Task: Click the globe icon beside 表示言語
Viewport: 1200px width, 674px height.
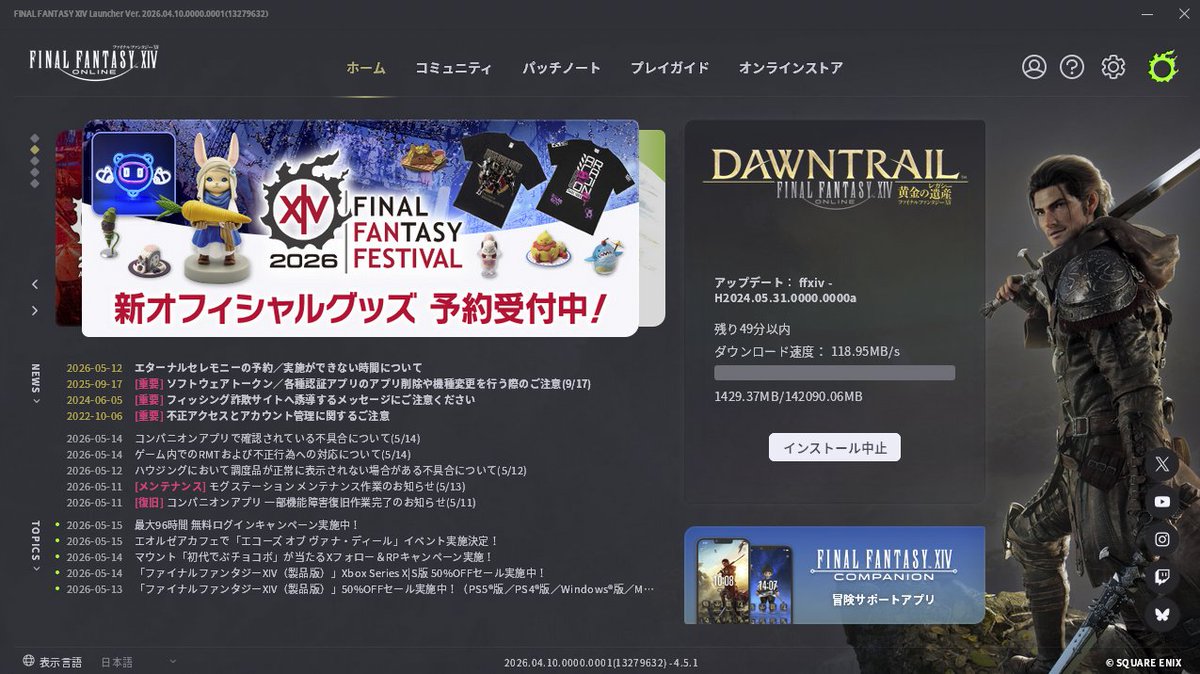Action: (28, 661)
